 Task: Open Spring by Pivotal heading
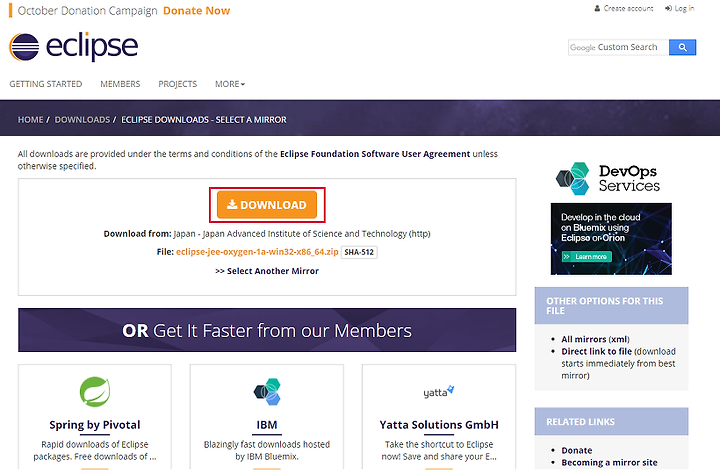95,425
